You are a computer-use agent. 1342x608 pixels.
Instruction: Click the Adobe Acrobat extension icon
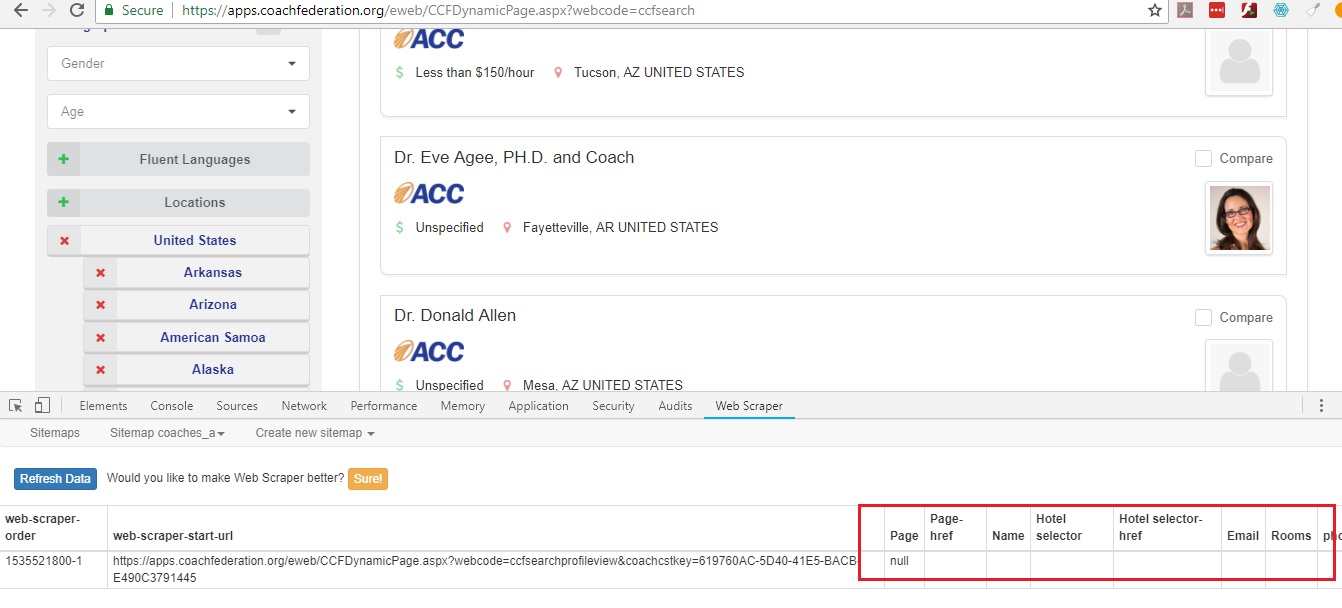pyautogui.click(x=1184, y=10)
